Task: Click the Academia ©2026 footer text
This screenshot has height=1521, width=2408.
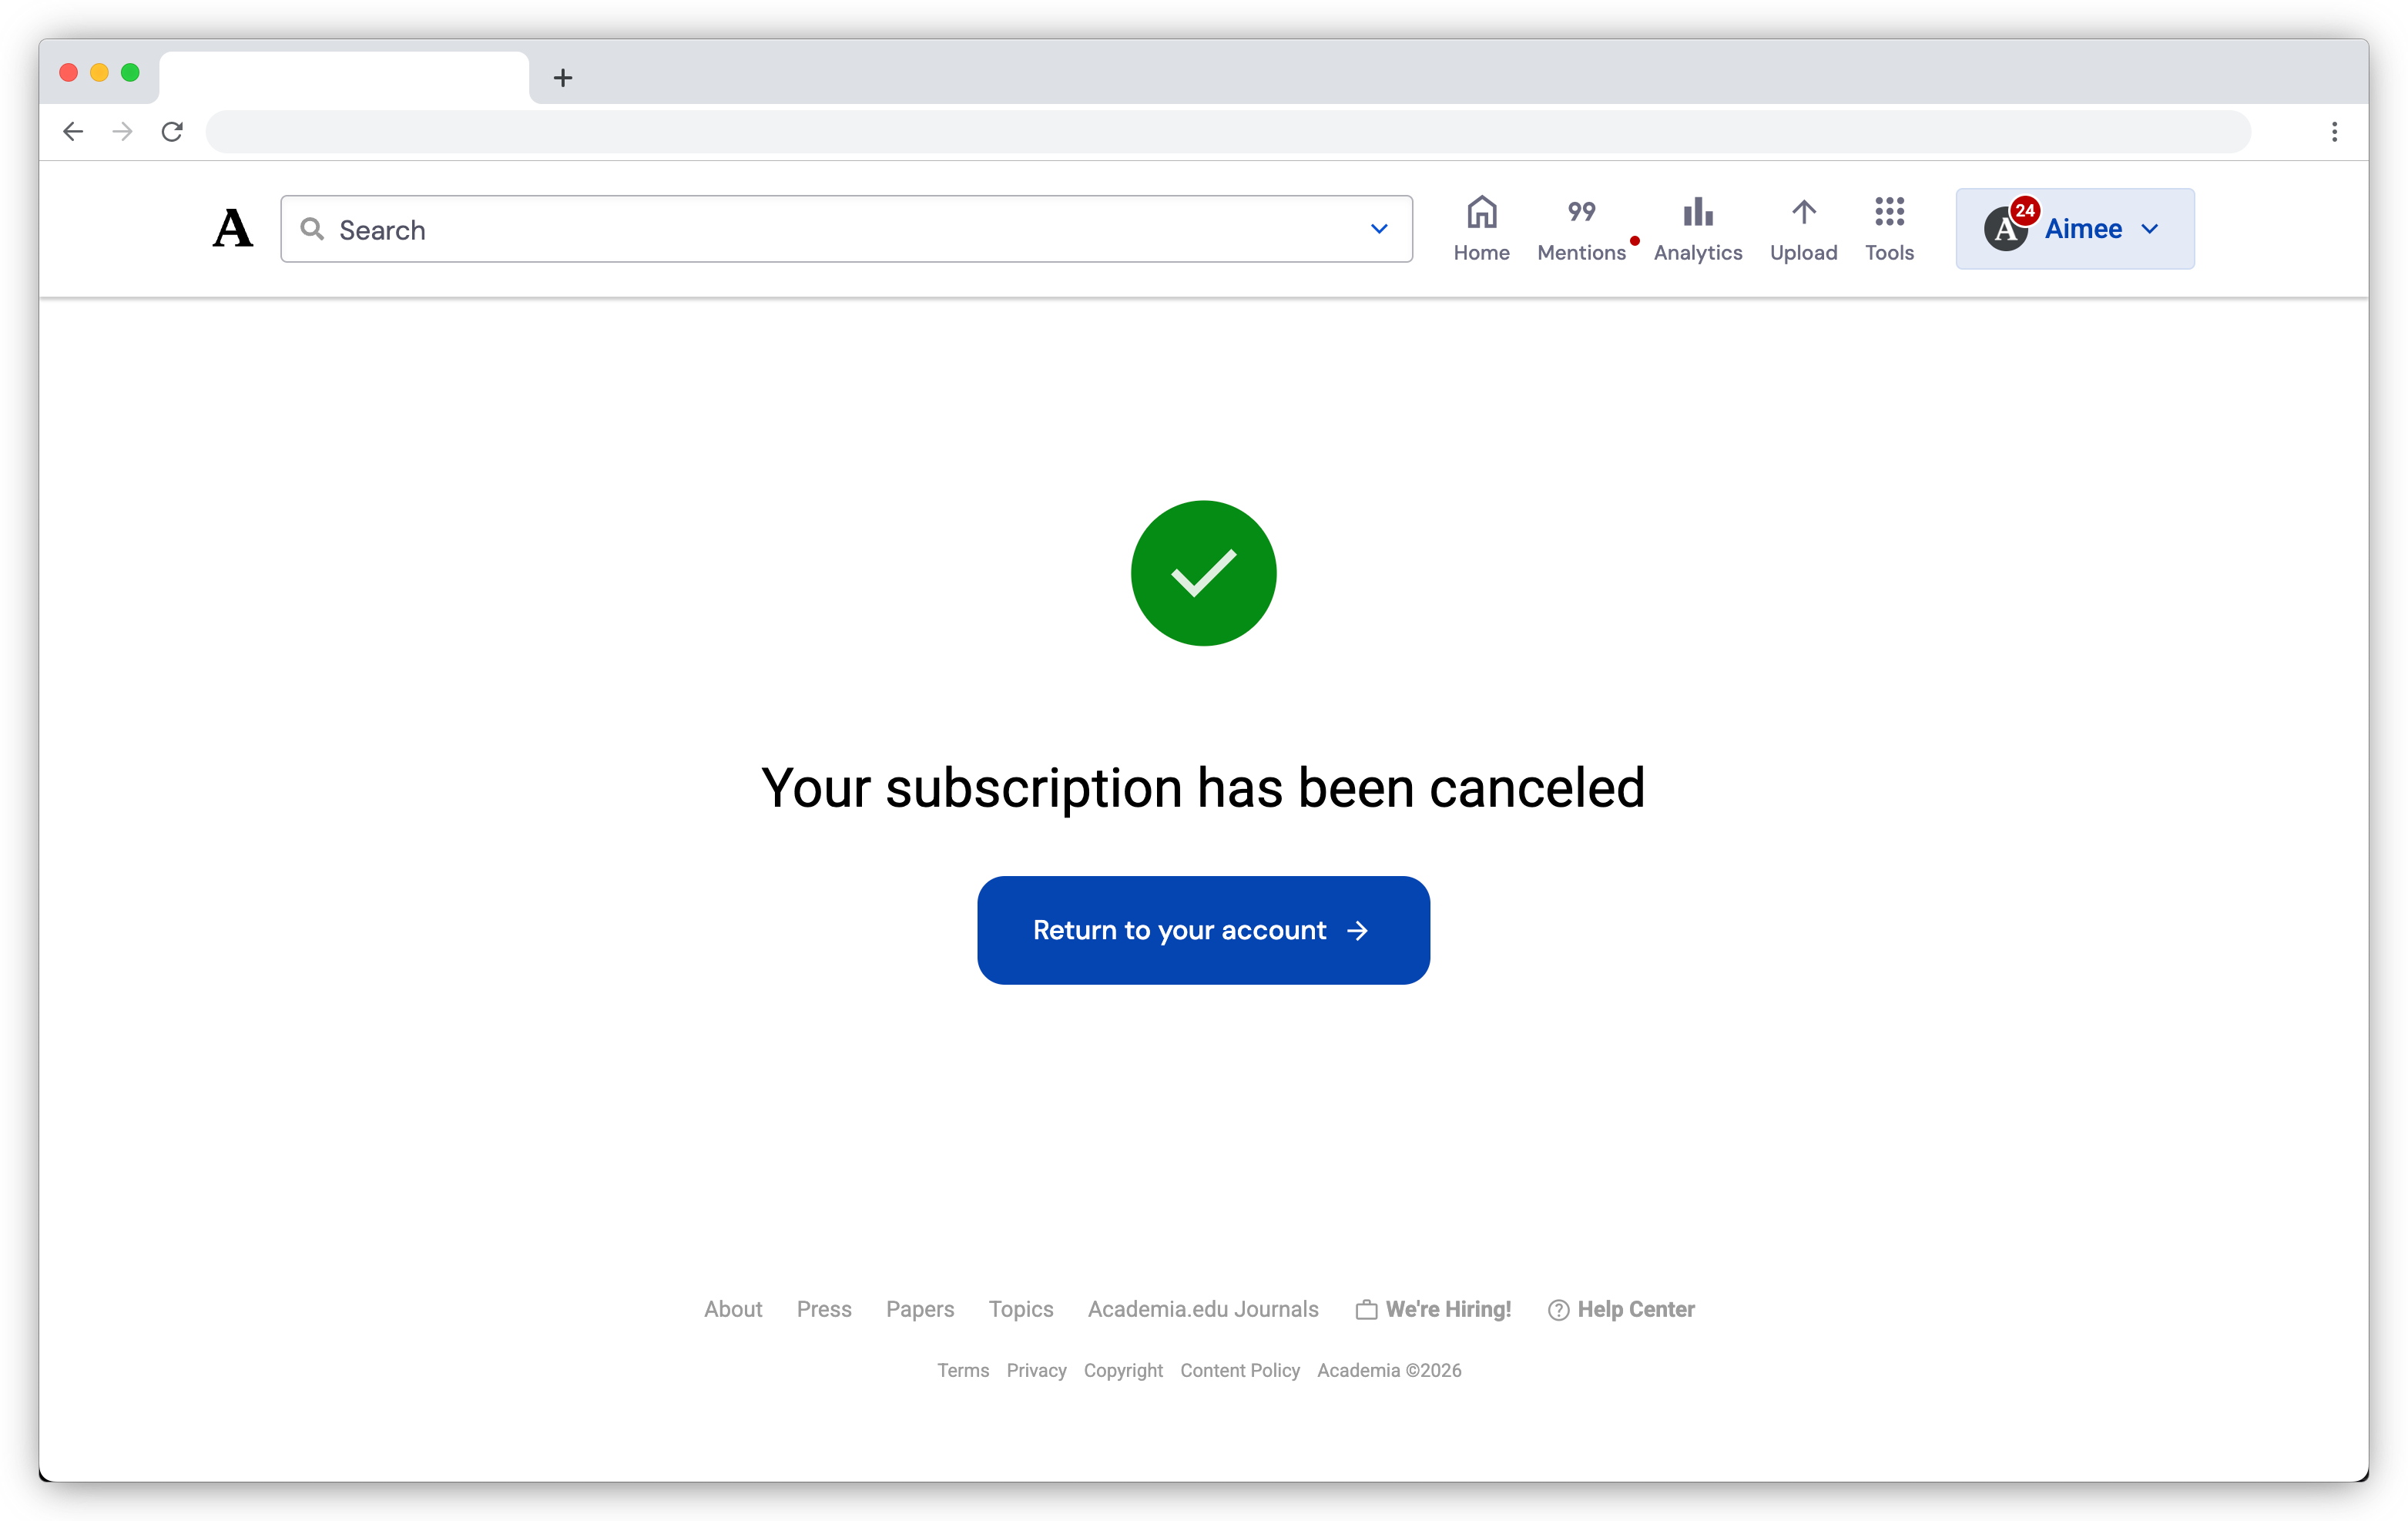Action: (1389, 1370)
